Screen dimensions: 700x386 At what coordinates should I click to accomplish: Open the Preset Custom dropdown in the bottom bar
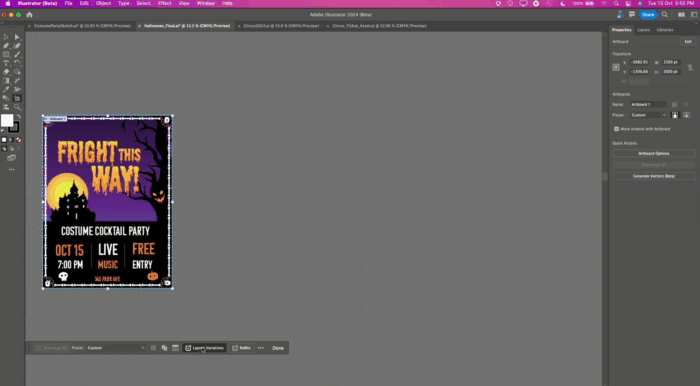116,348
